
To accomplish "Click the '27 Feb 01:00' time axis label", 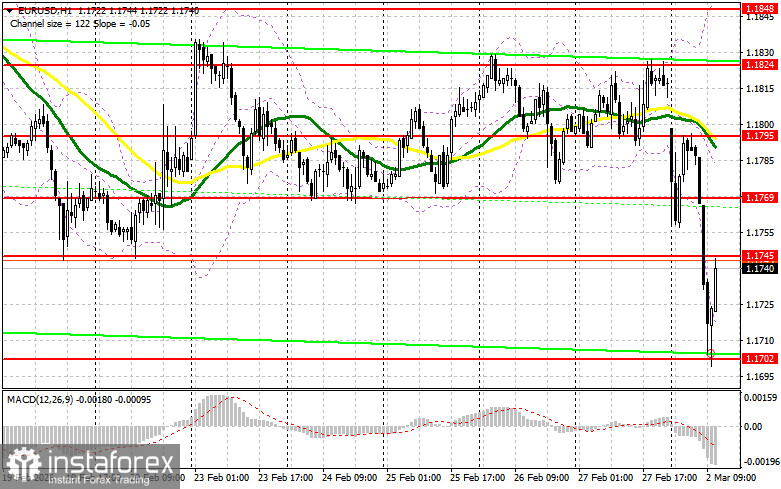I will [606, 478].
